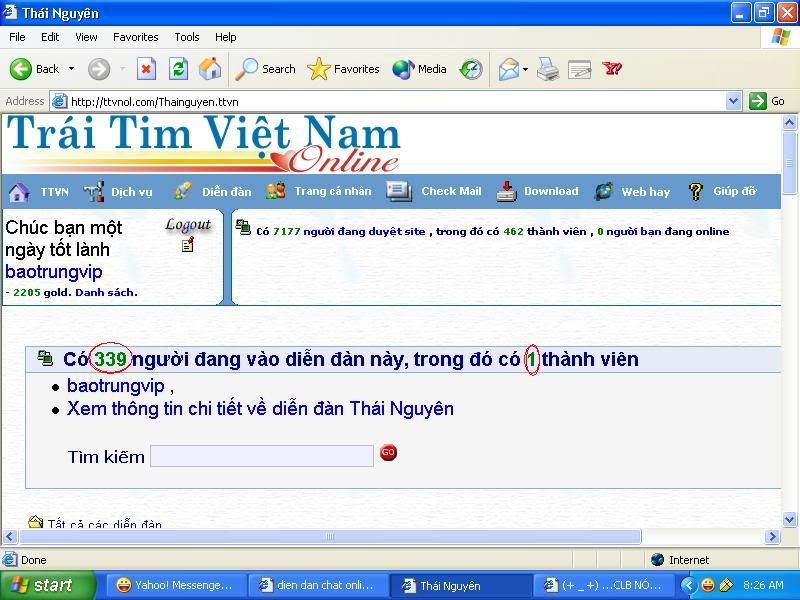The height and width of the screenshot is (600, 800).
Task: Open the Diễn đàn nav link
Action: pos(227,192)
